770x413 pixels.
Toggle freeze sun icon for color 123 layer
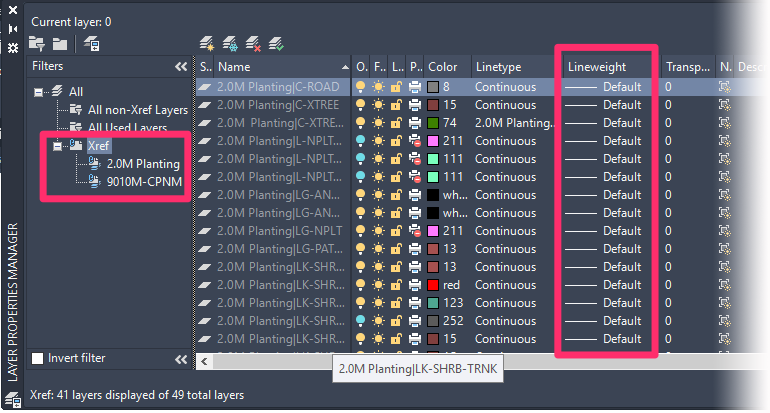(378, 303)
